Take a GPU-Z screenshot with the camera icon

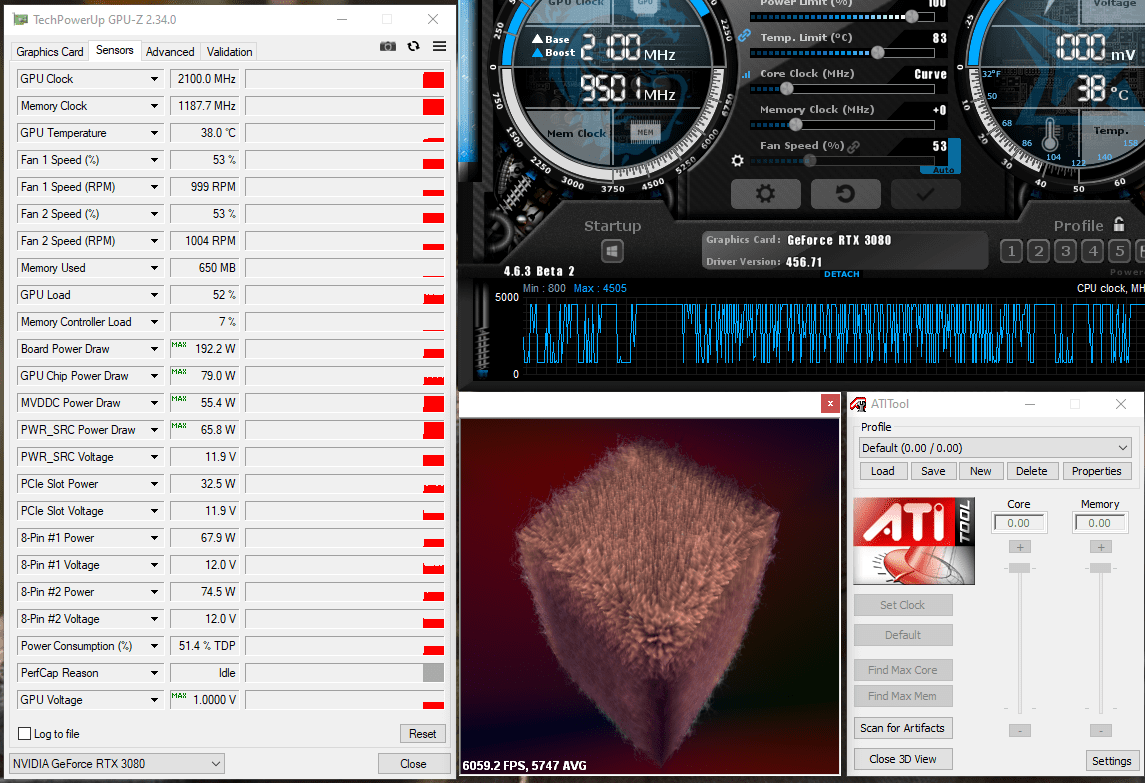tap(388, 46)
